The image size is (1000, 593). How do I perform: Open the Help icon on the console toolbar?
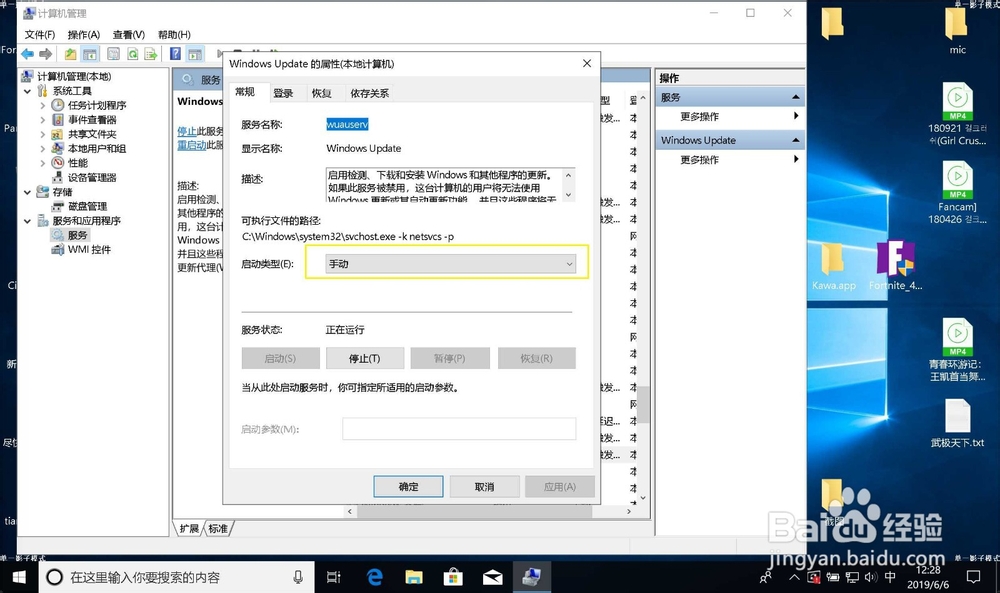click(x=174, y=54)
